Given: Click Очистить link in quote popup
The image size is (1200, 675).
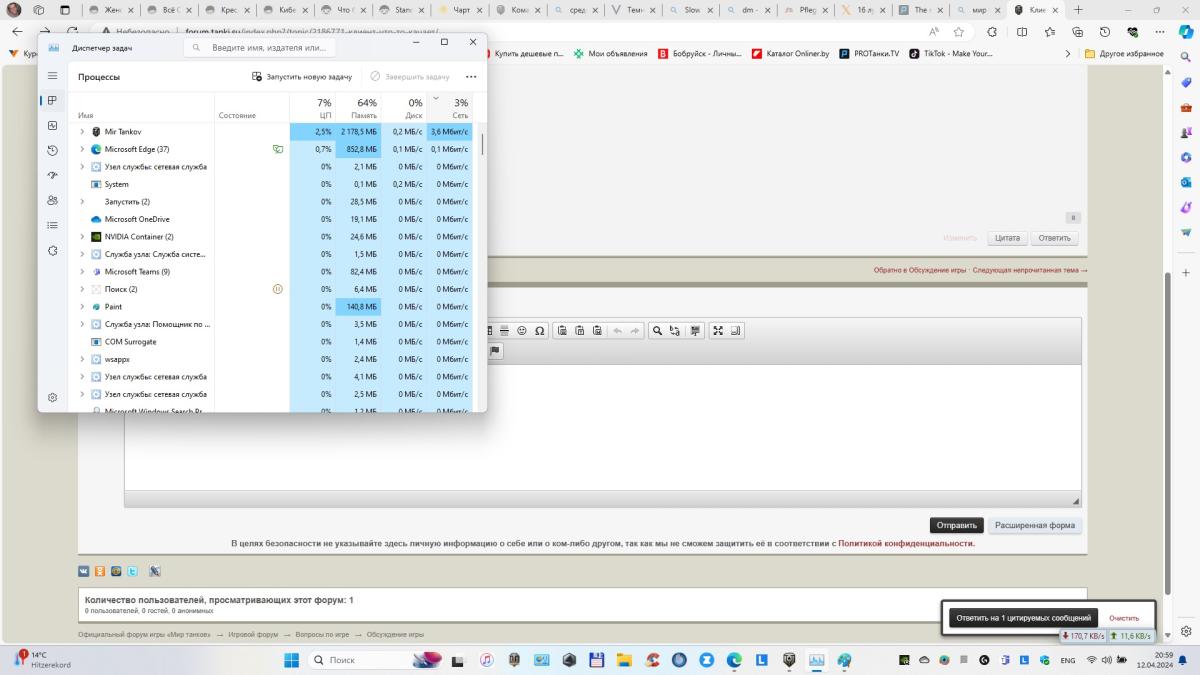Looking at the screenshot, I should pos(1124,618).
